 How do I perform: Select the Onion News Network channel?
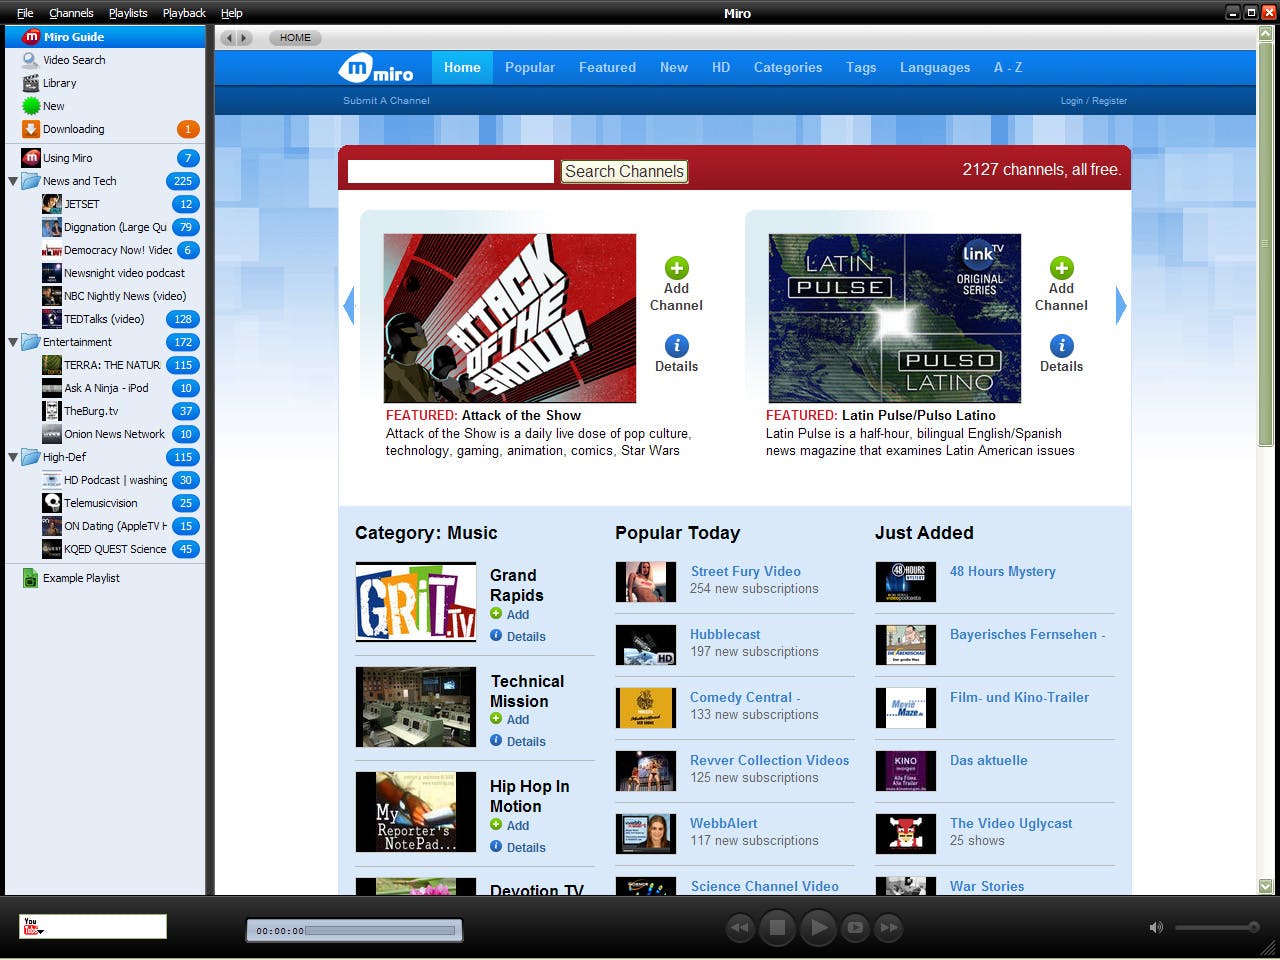(x=105, y=434)
